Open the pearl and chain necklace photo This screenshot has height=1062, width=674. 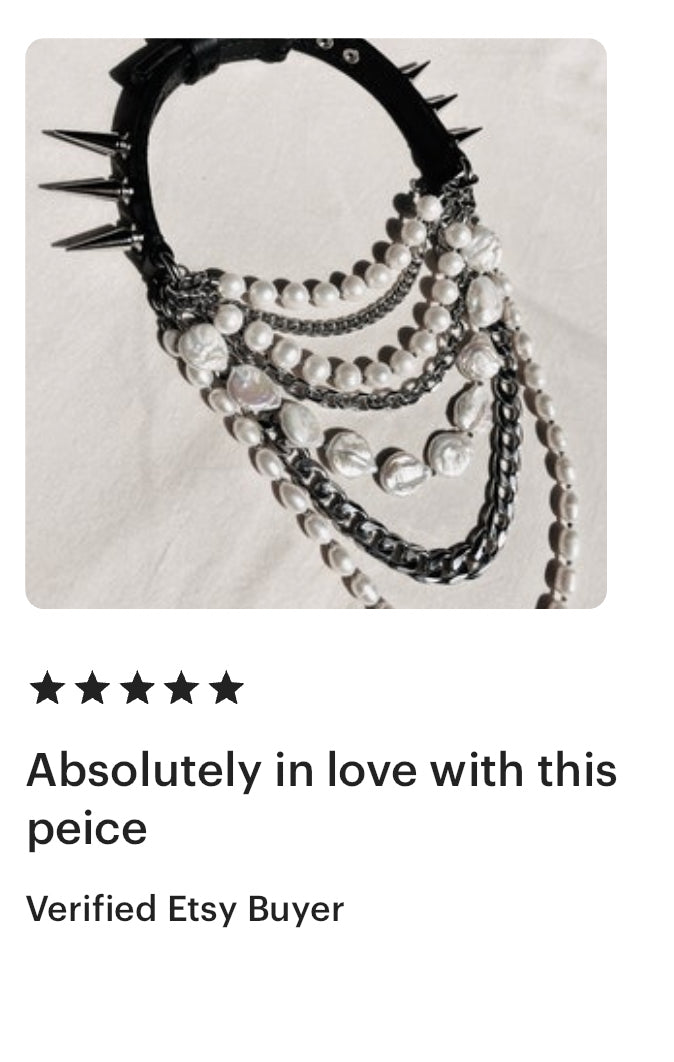tap(316, 323)
